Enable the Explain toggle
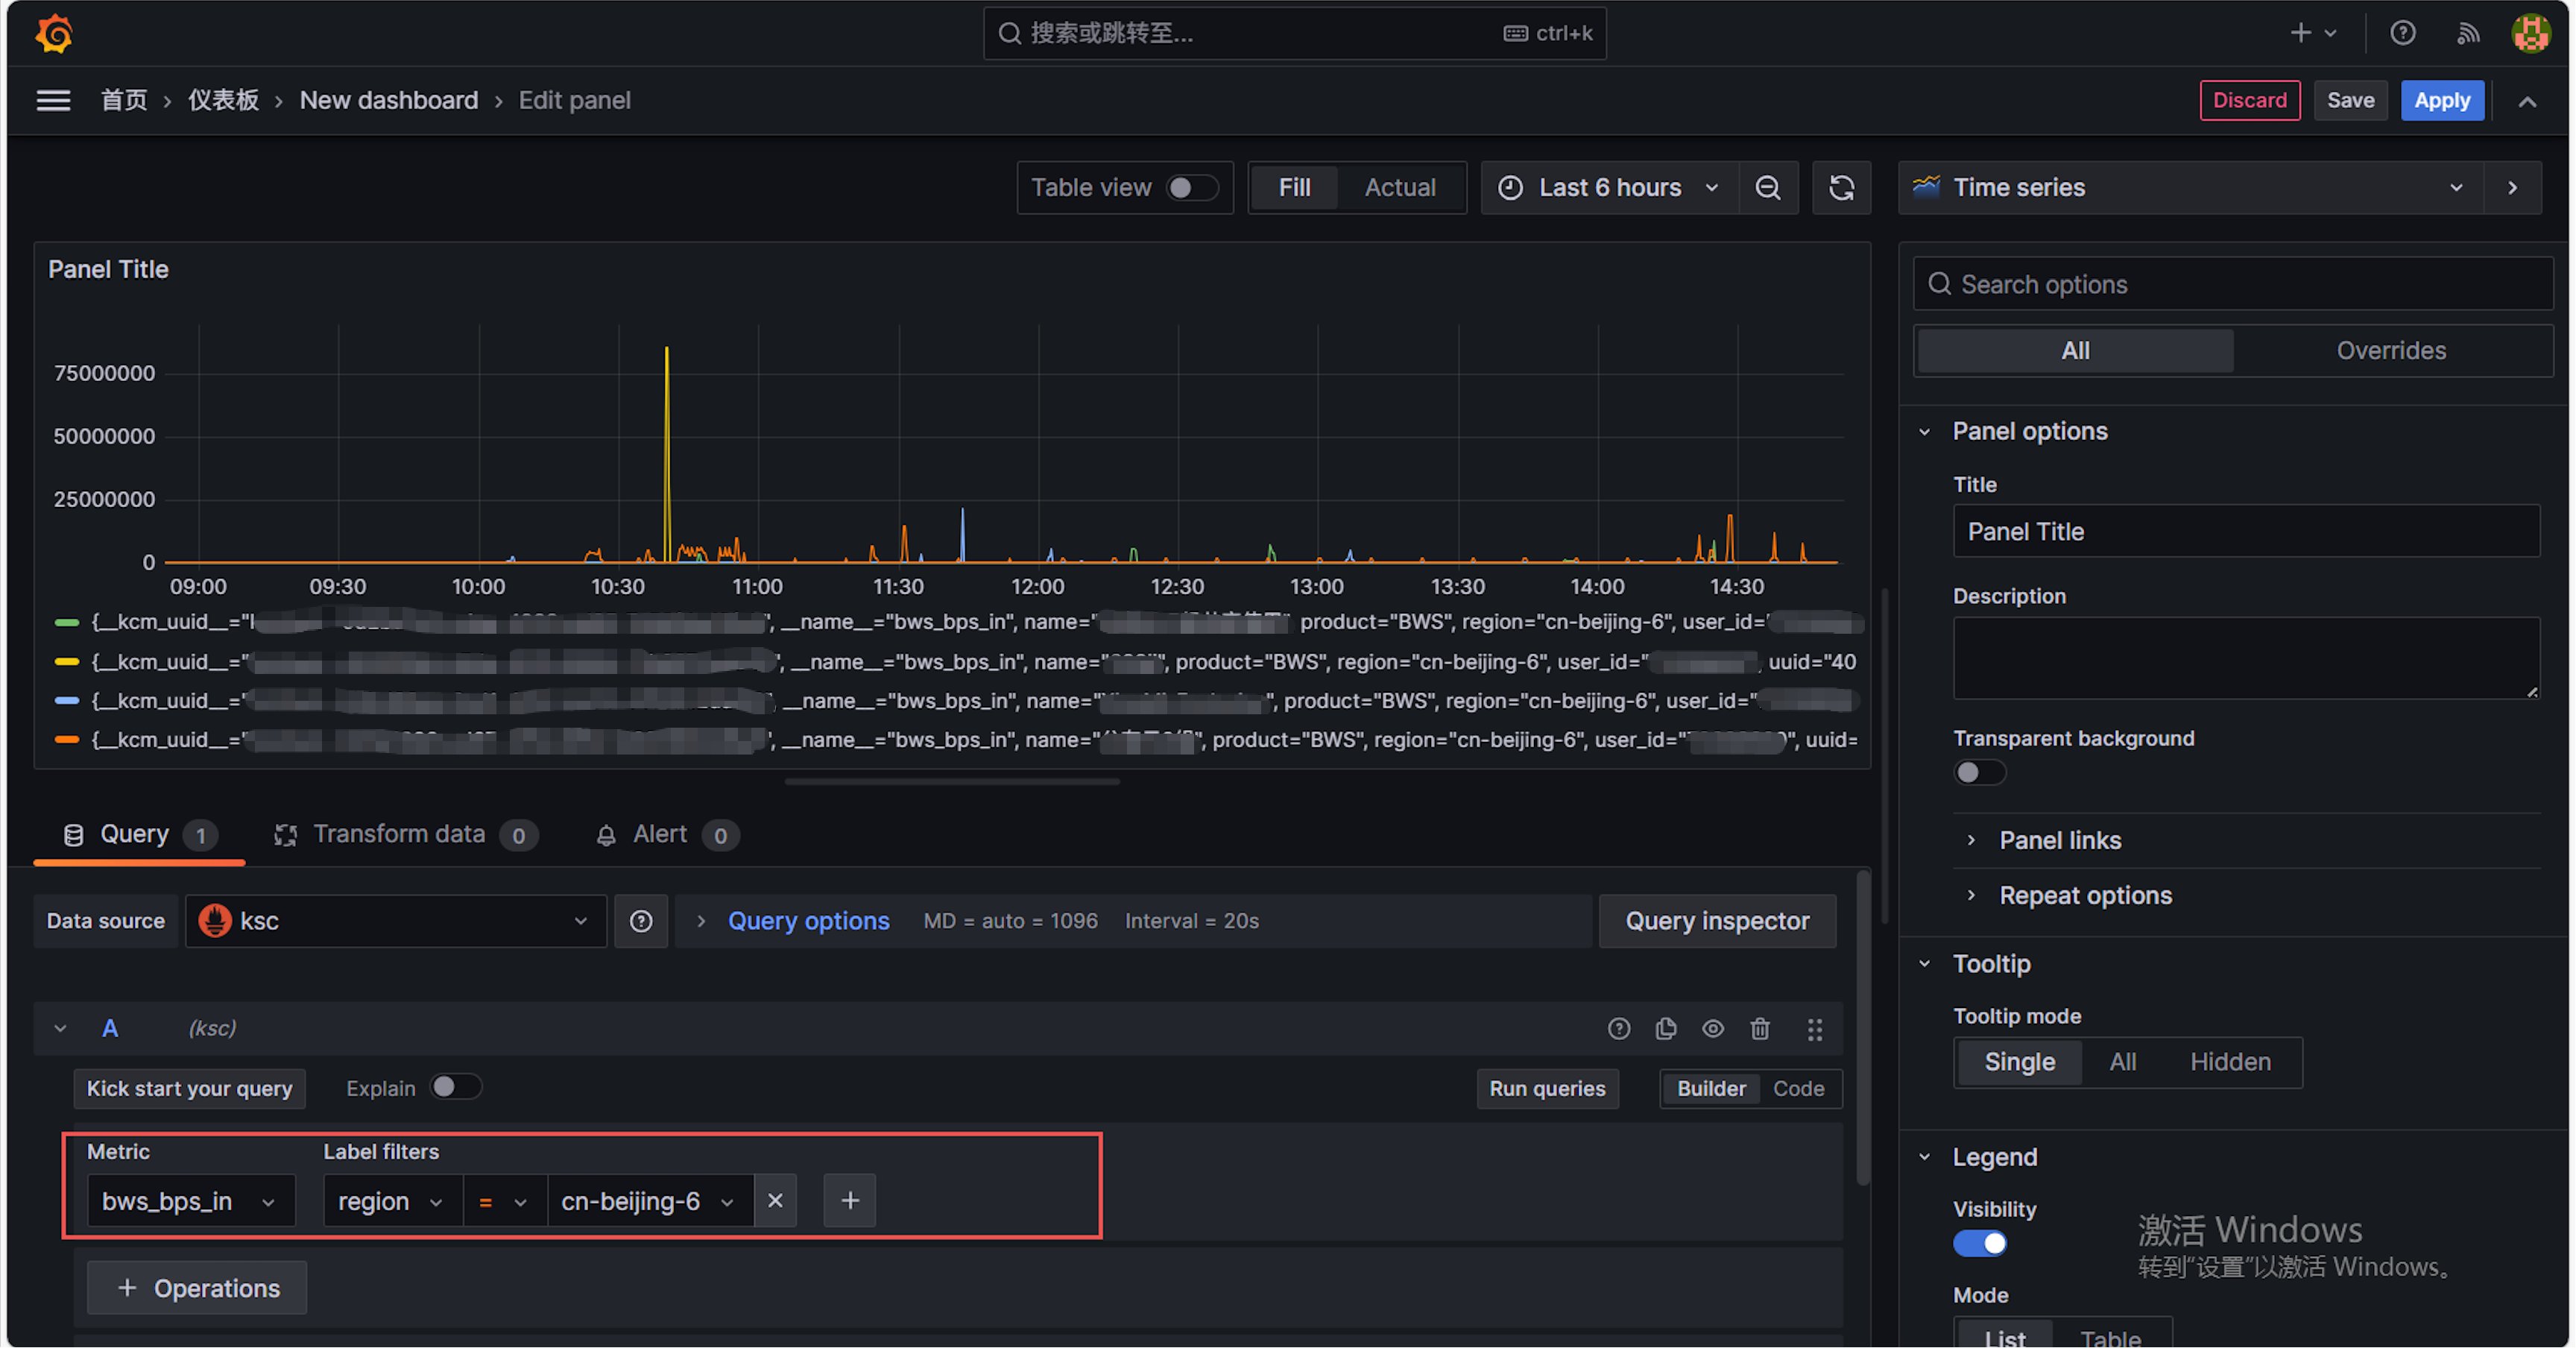Screen dimensions: 2576x1348 click(455, 1087)
